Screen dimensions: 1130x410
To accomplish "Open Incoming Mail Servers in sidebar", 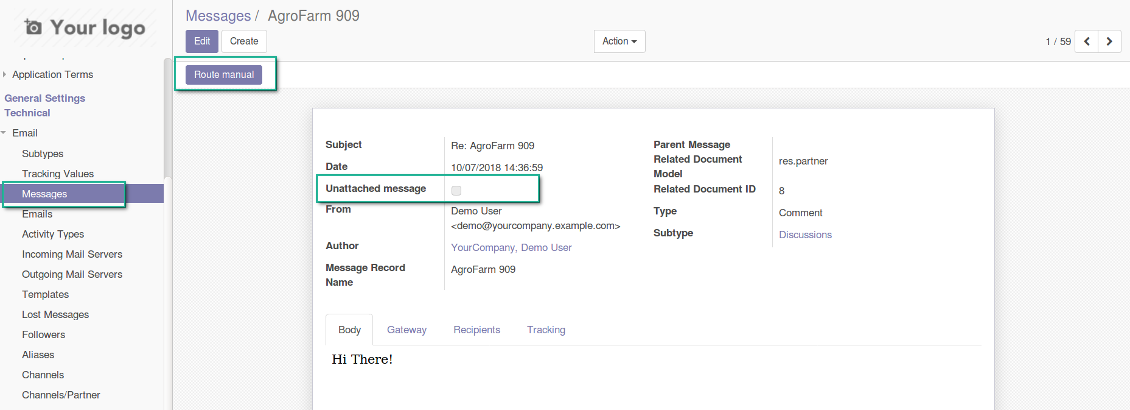I will [x=72, y=254].
